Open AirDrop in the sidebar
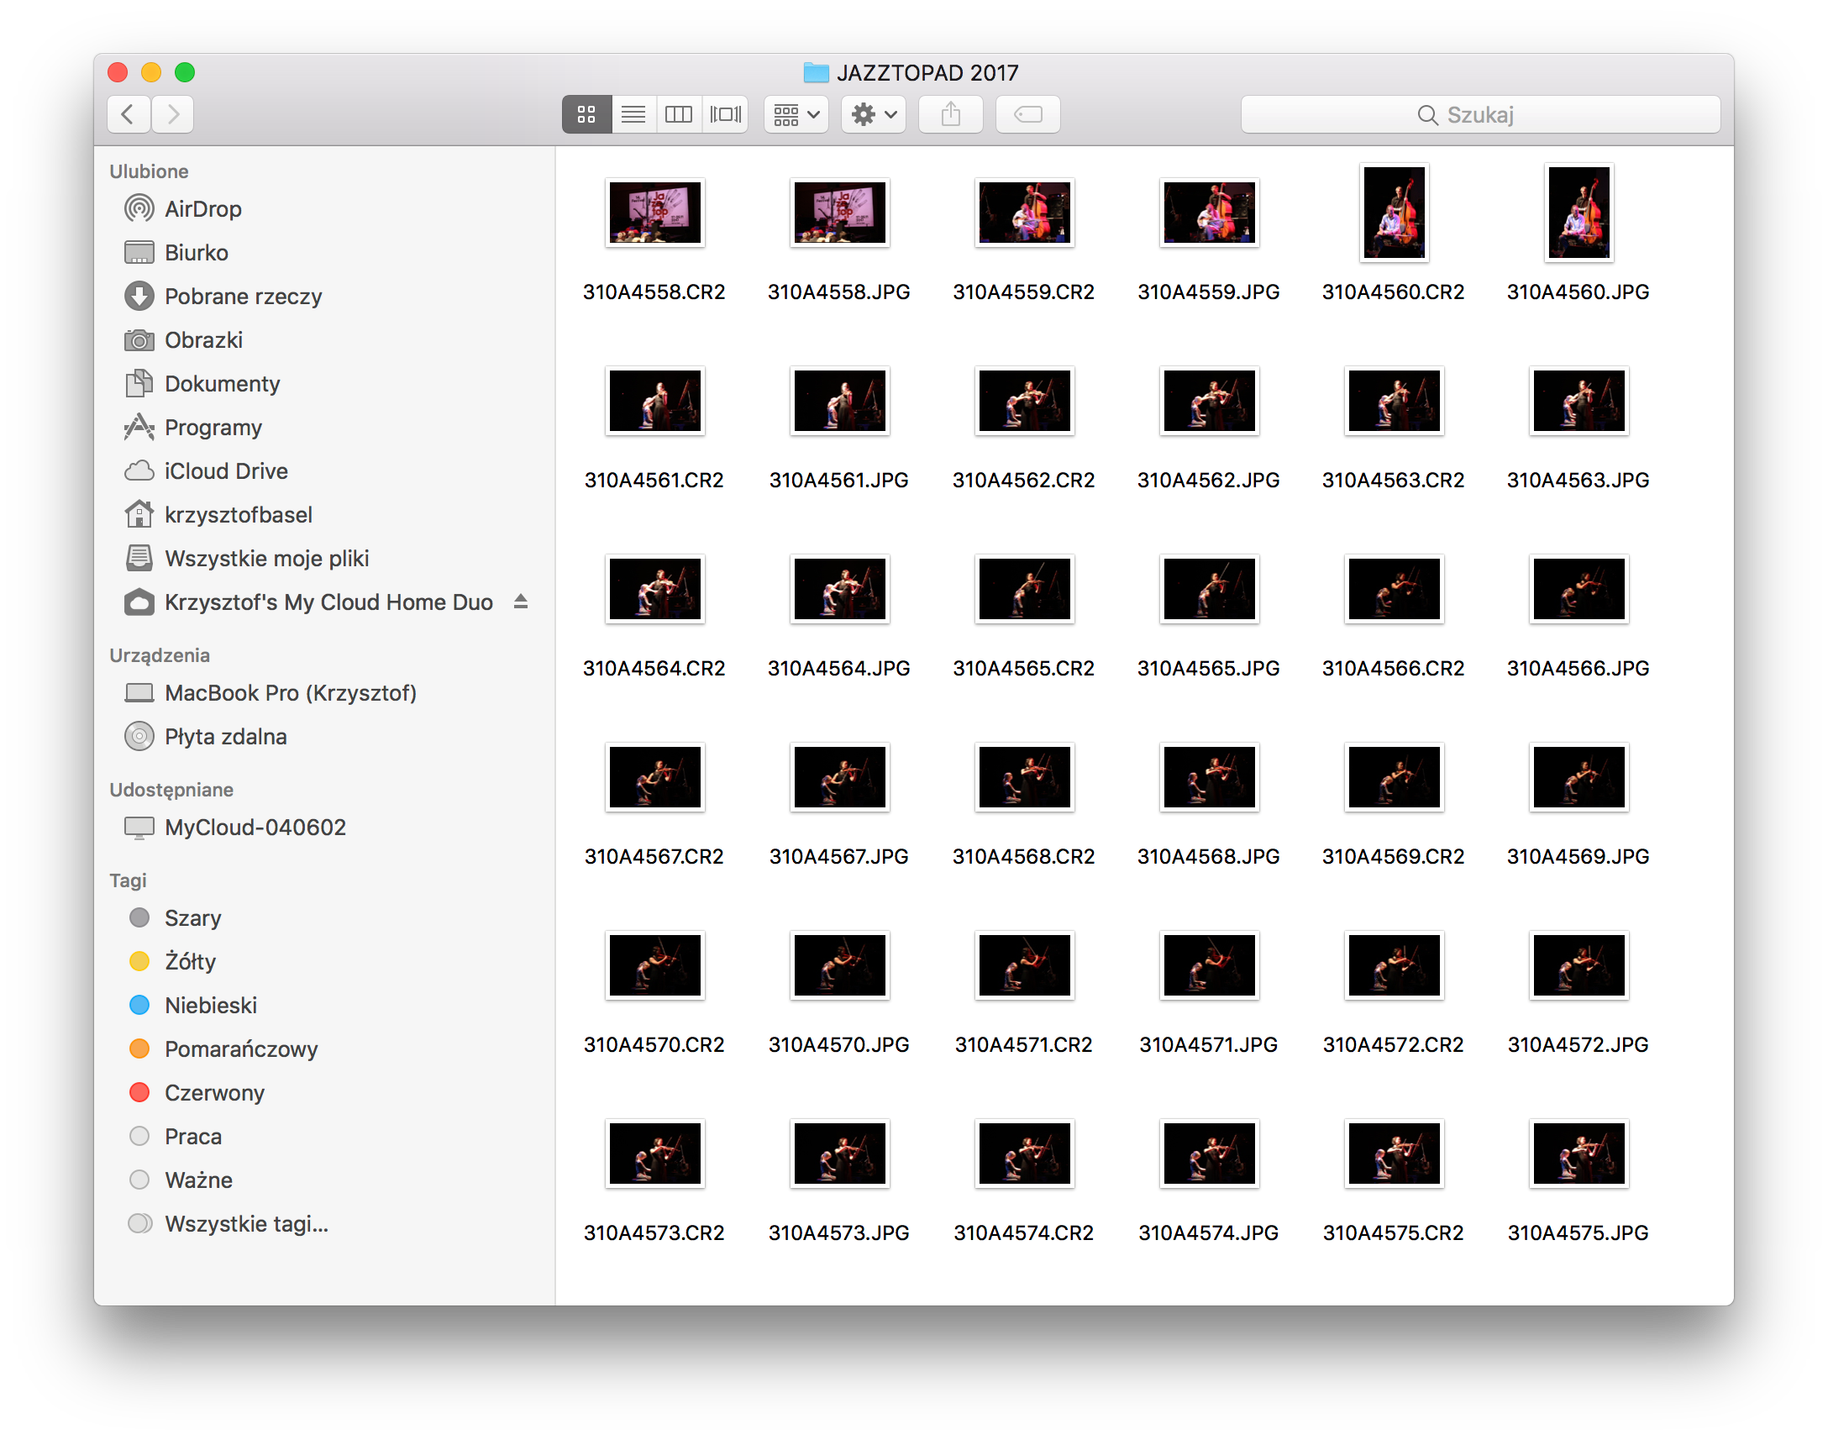Viewport: 1828px width, 1440px height. click(183, 209)
